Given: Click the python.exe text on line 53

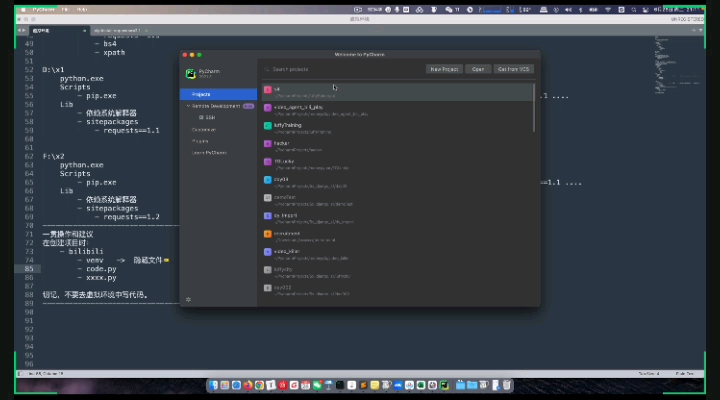Looking at the screenshot, I should [x=82, y=79].
